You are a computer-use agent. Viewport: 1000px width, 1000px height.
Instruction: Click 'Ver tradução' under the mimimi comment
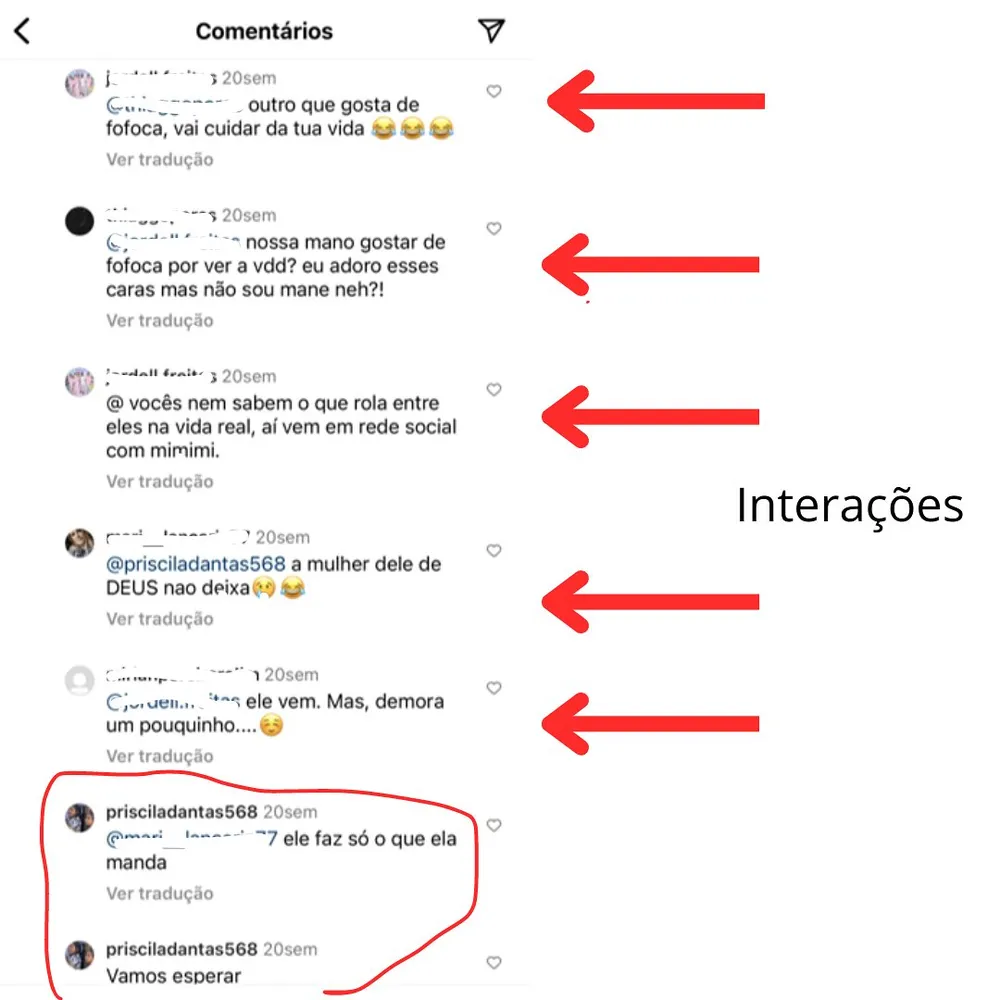tap(159, 482)
